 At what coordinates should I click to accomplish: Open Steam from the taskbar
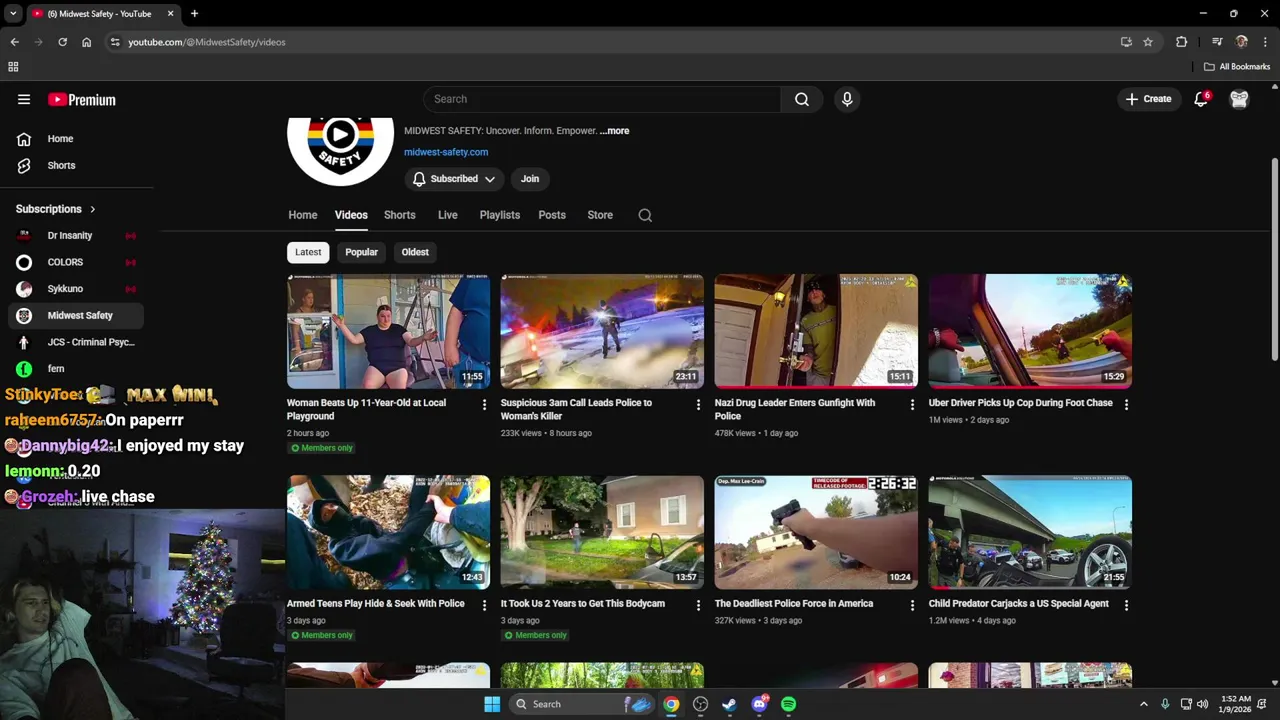(730, 704)
